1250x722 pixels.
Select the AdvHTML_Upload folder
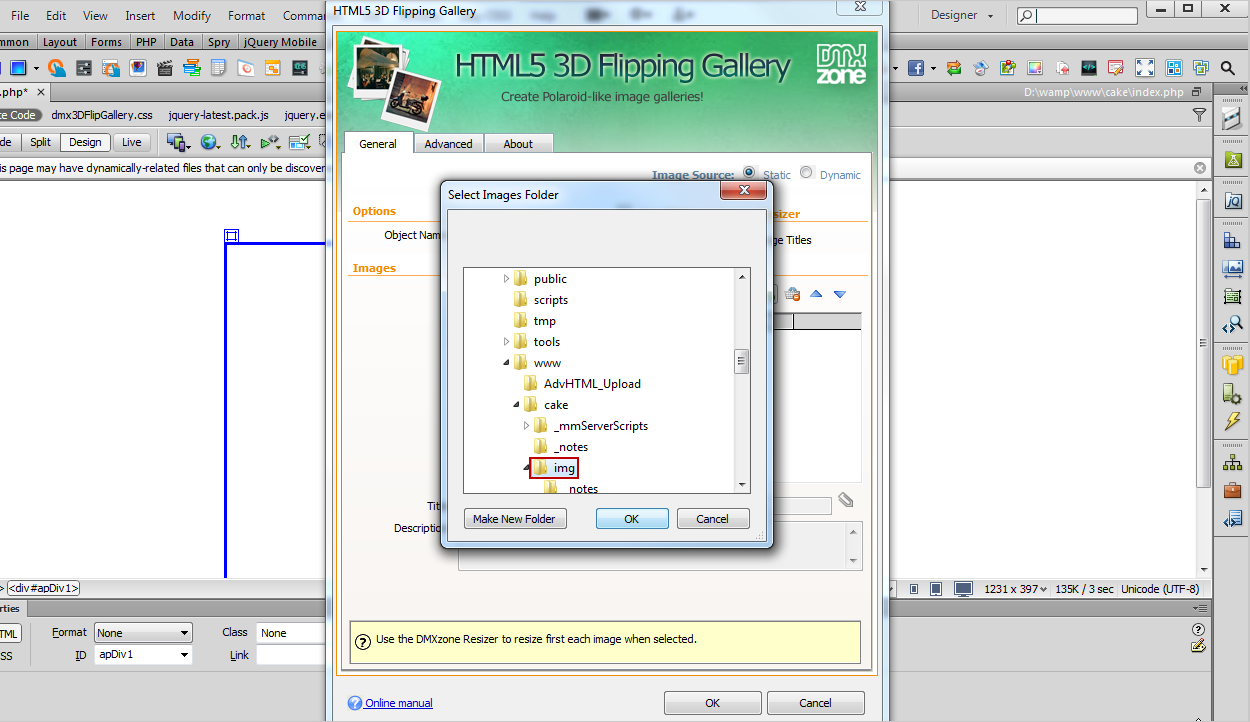(592, 384)
